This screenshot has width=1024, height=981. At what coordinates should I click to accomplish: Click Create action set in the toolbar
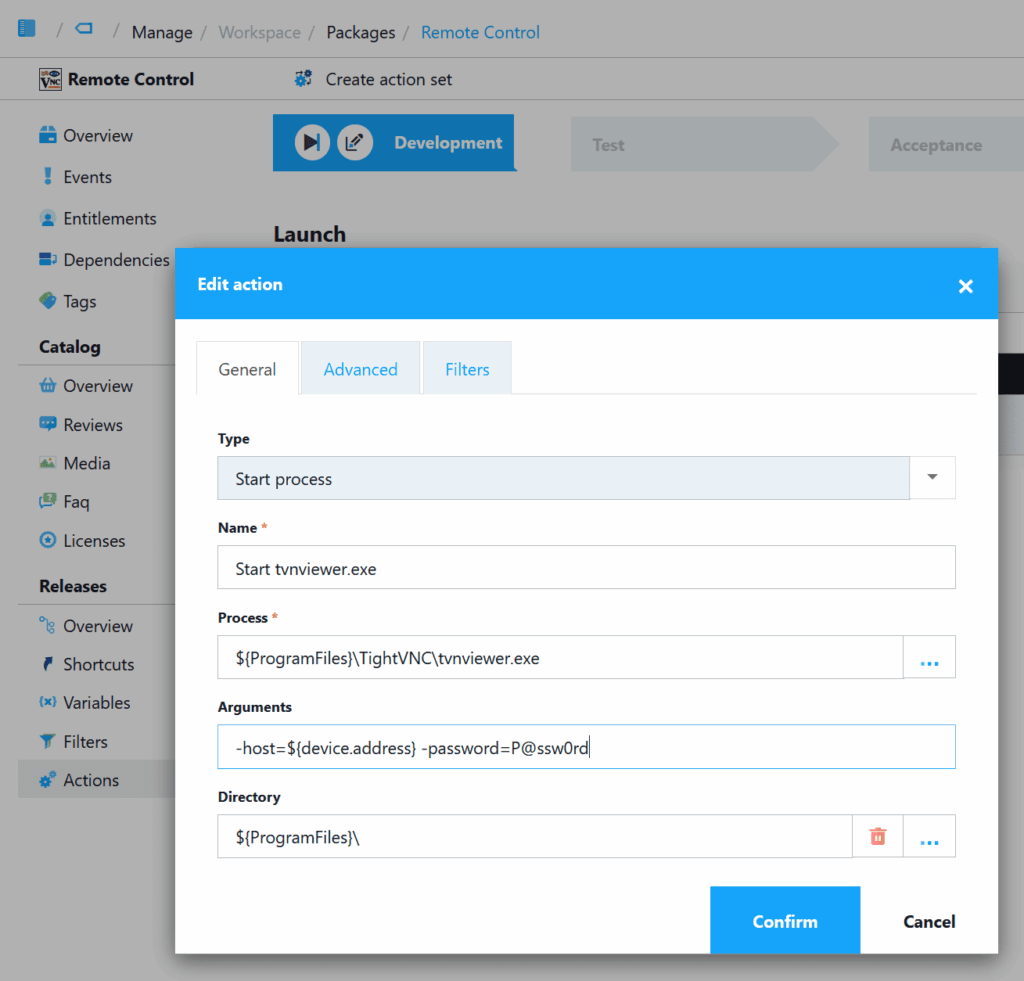point(388,79)
